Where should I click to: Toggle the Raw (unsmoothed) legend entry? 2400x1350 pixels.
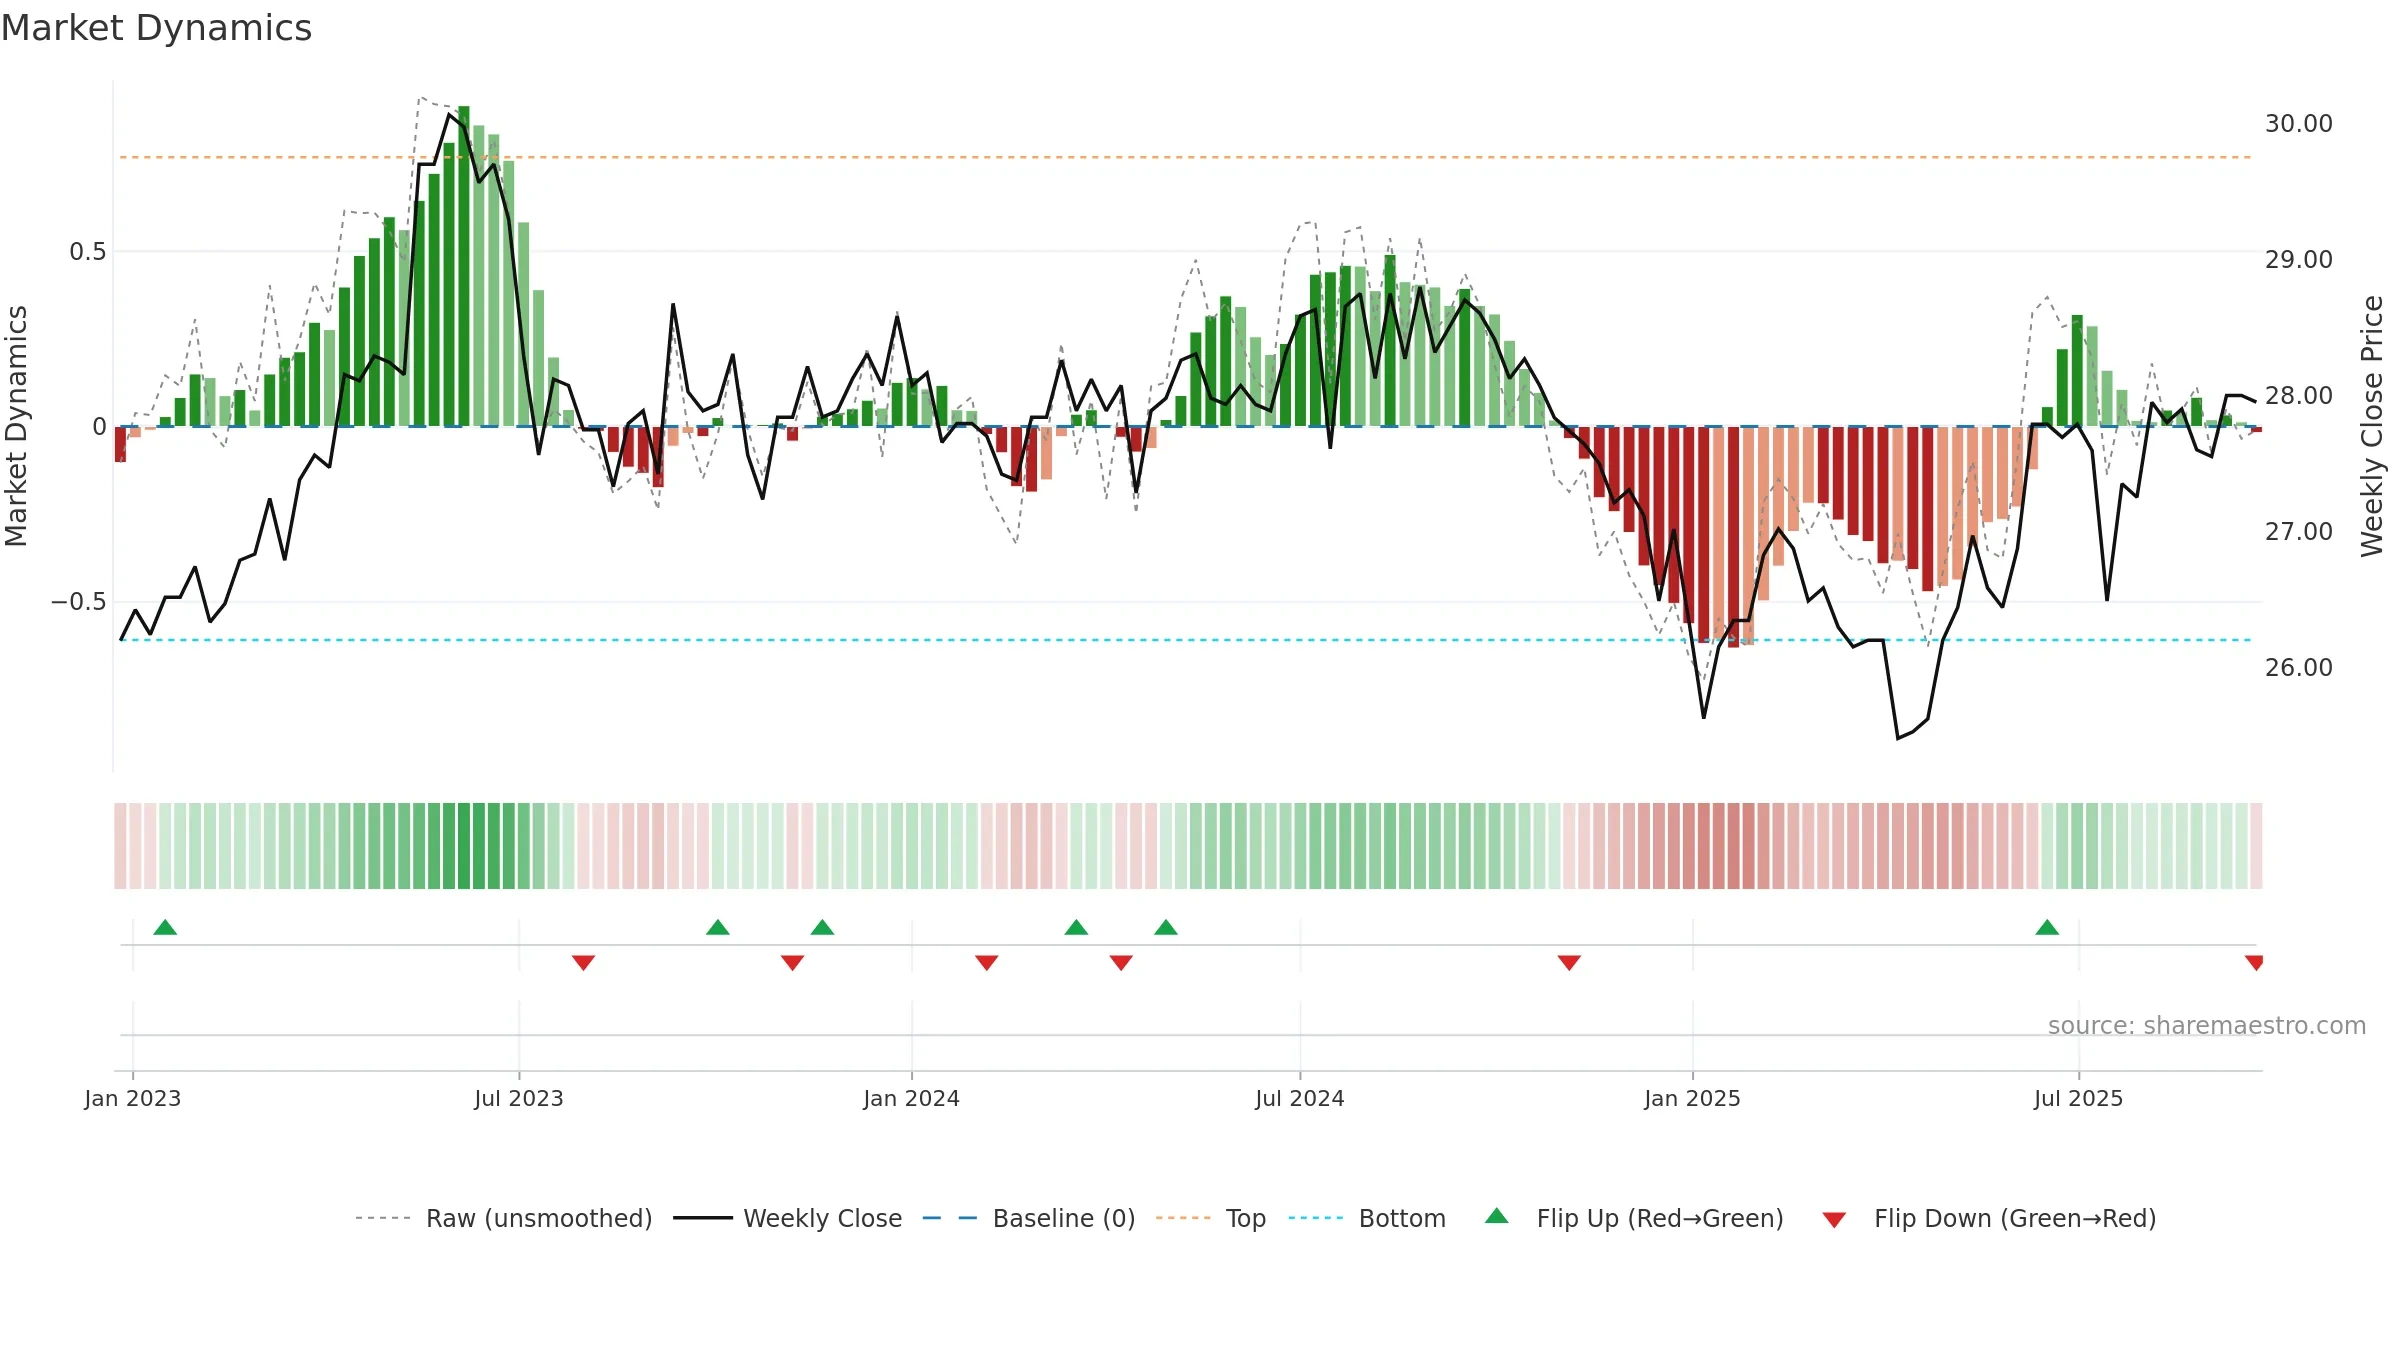(503, 1218)
